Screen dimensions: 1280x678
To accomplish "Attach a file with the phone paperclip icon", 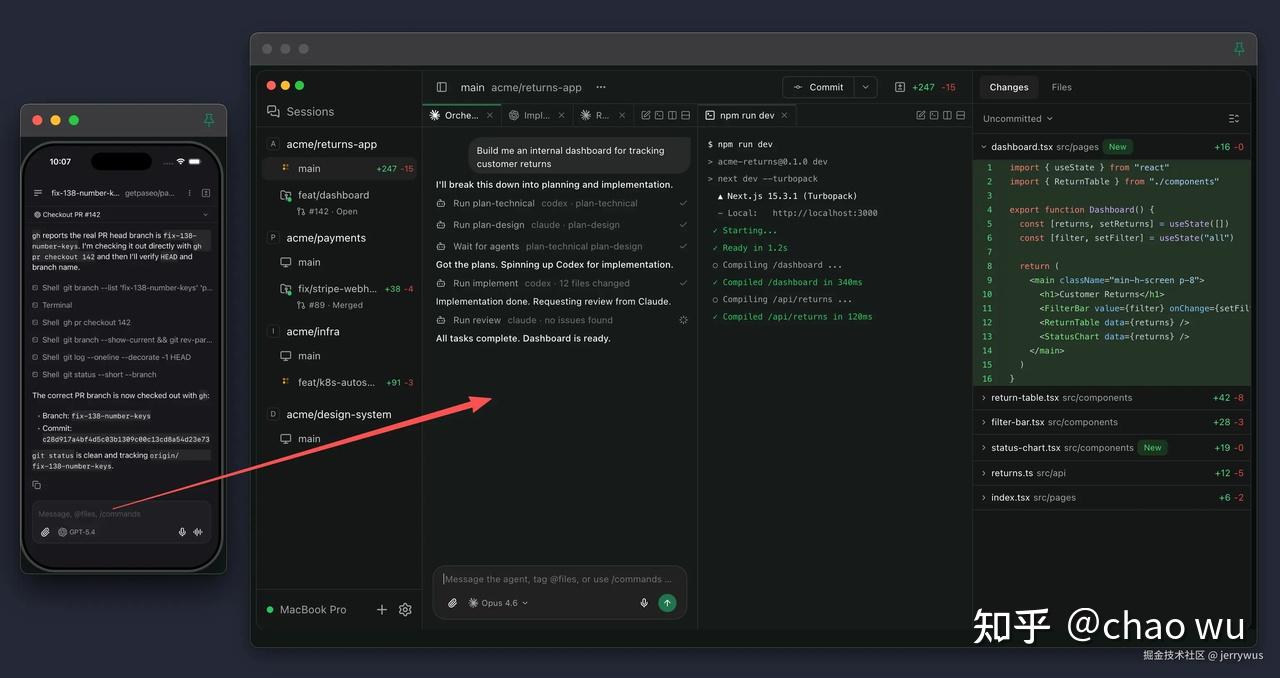I will (45, 532).
